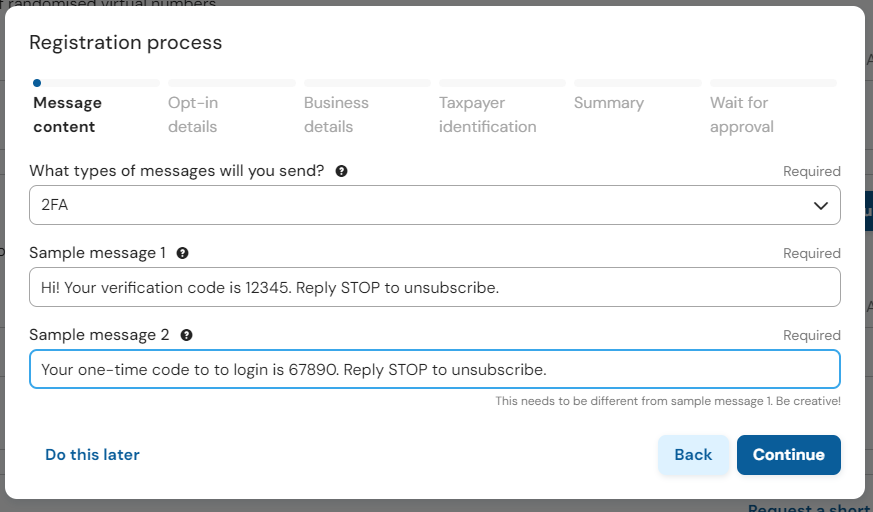Go to the Wait for approval step
The height and width of the screenshot is (512, 873).
742,115
